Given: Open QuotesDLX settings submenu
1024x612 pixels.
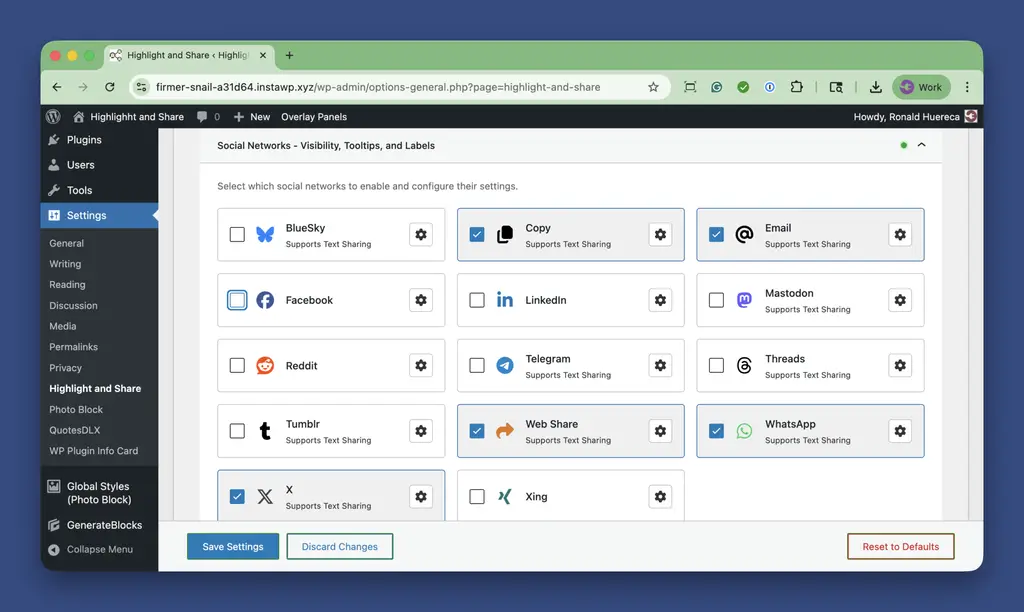Looking at the screenshot, I should pos(74,430).
